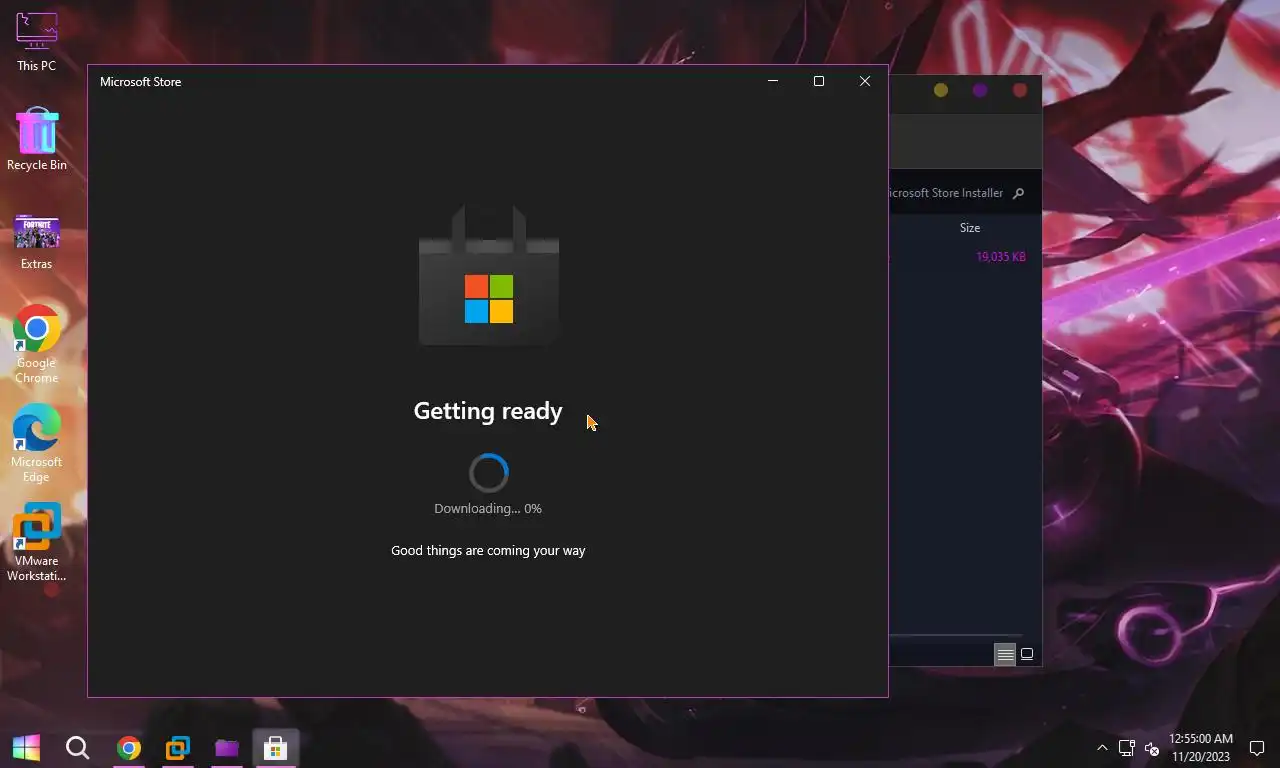Screen dimensions: 1280x768
Task: Click the Microsoft Store bag logo
Action: 489,277
